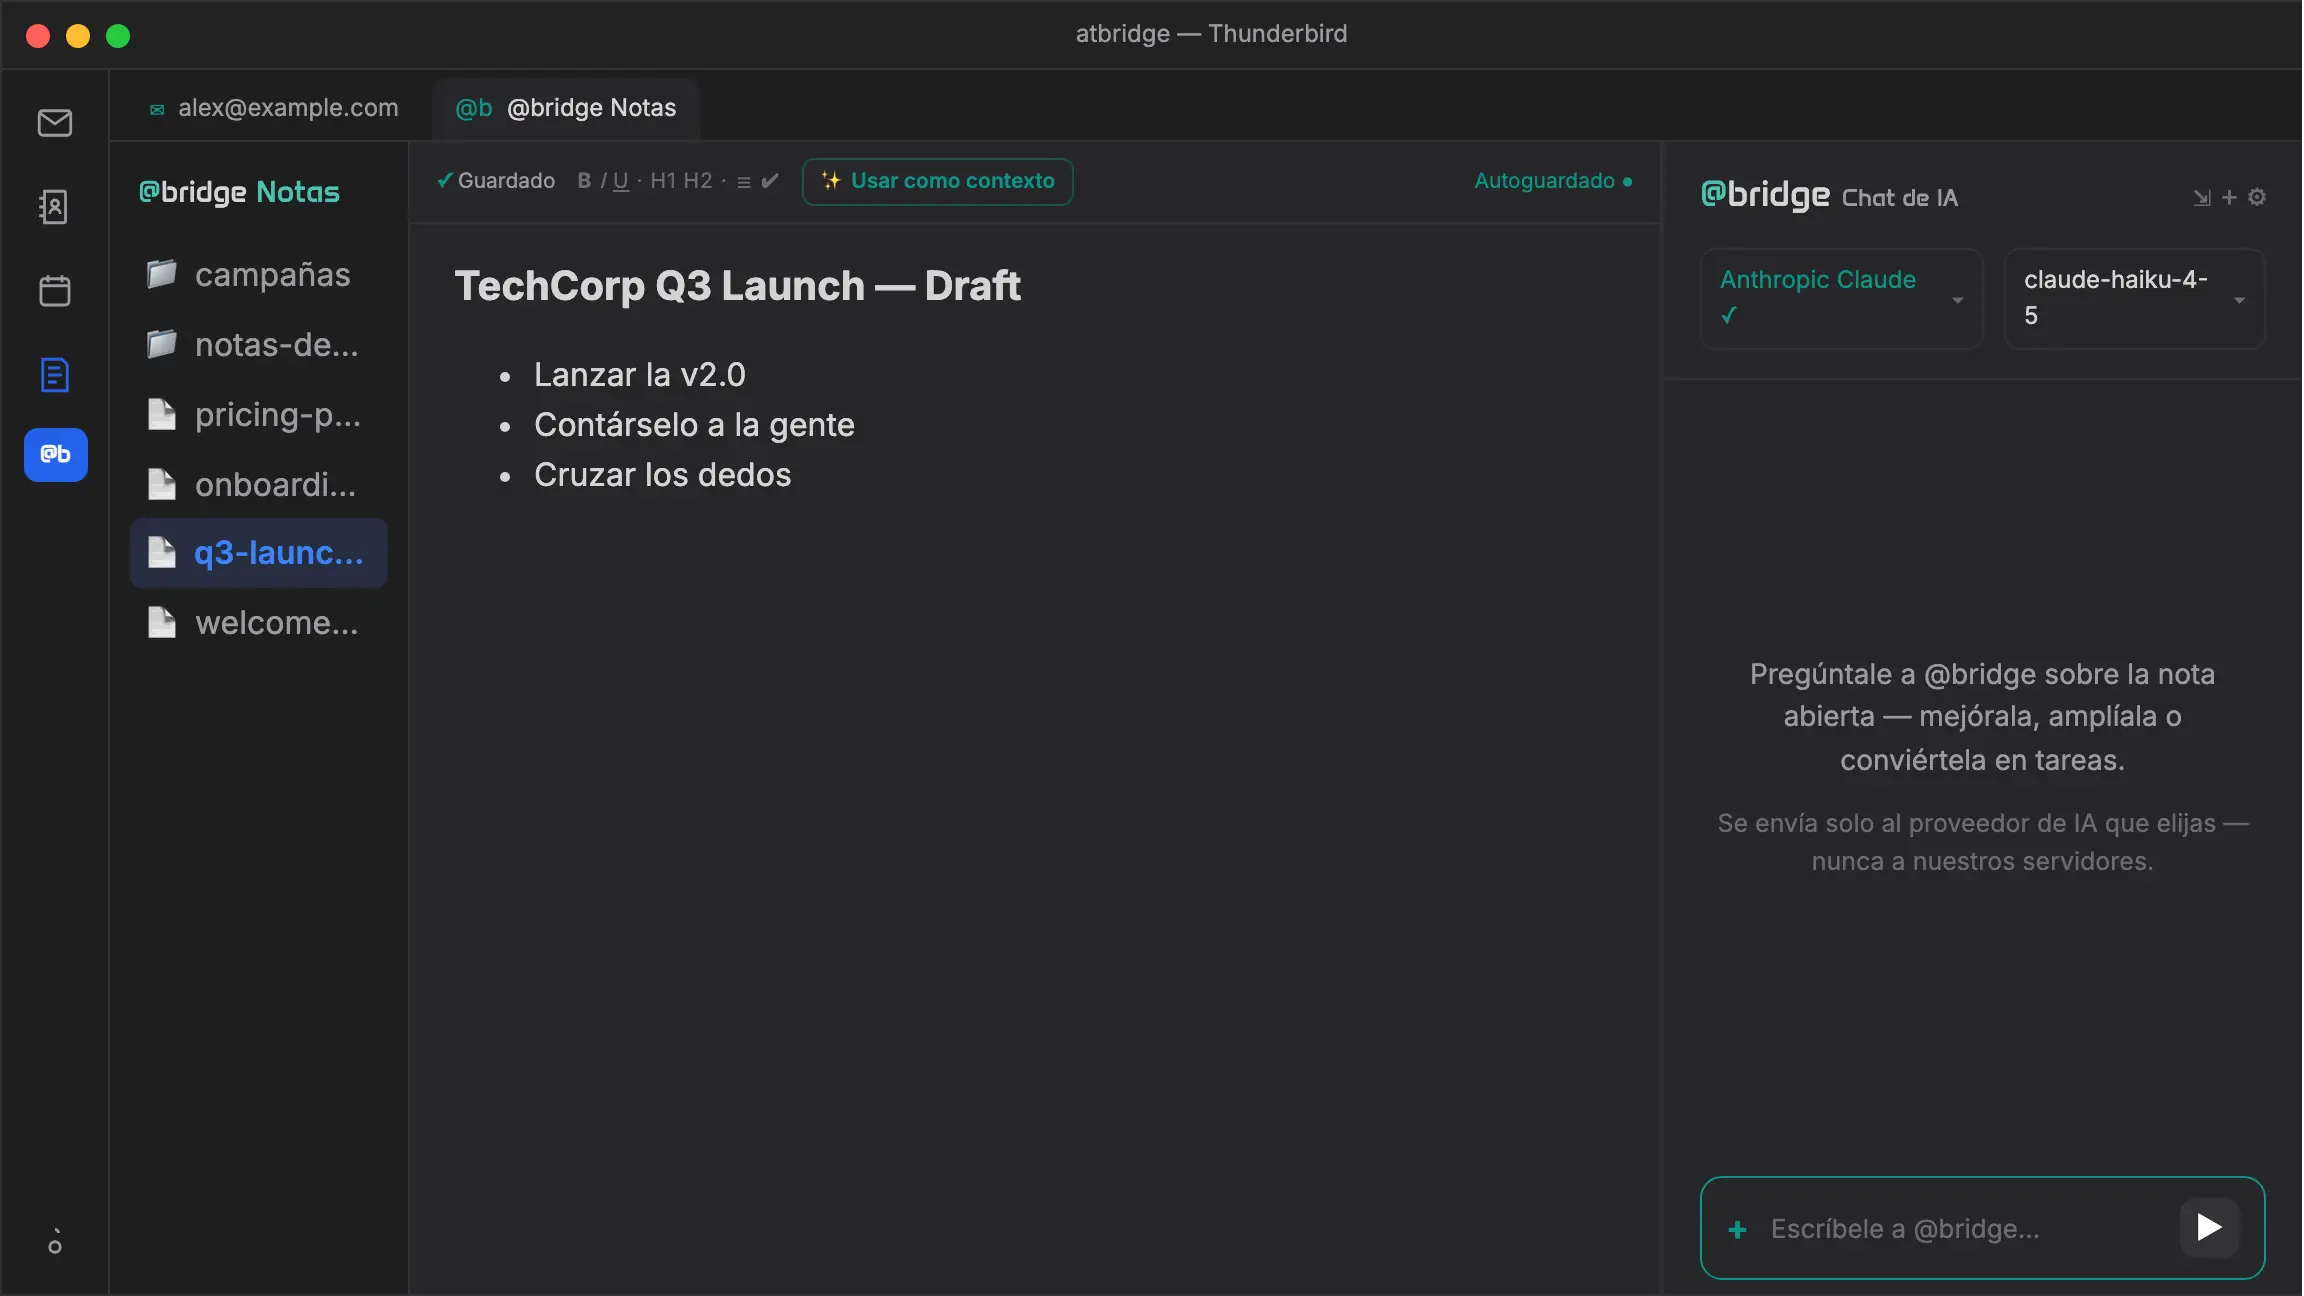Set H1 heading style
This screenshot has width=2304, height=1296.
coord(663,181)
